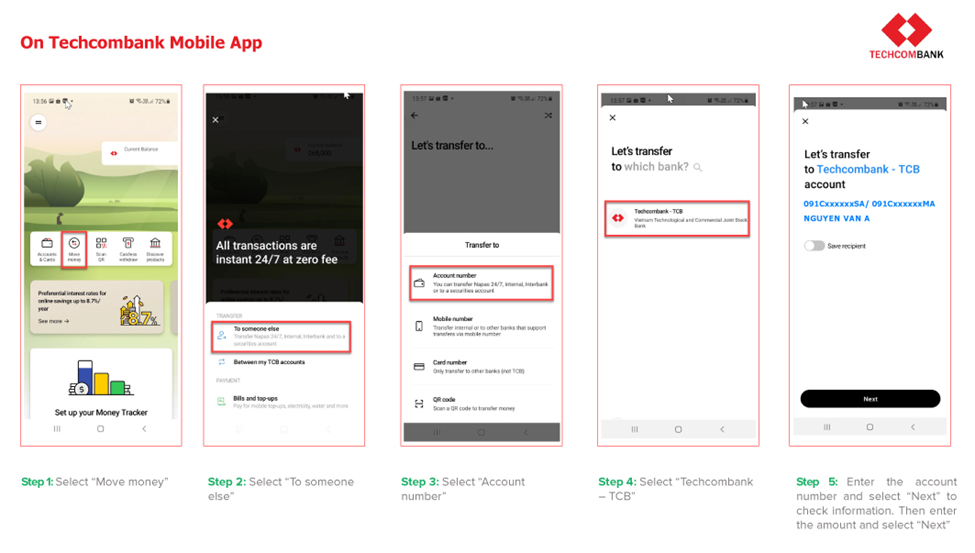Tap card icon beside Card number
The height and width of the screenshot is (553, 975).
pyautogui.click(x=419, y=366)
